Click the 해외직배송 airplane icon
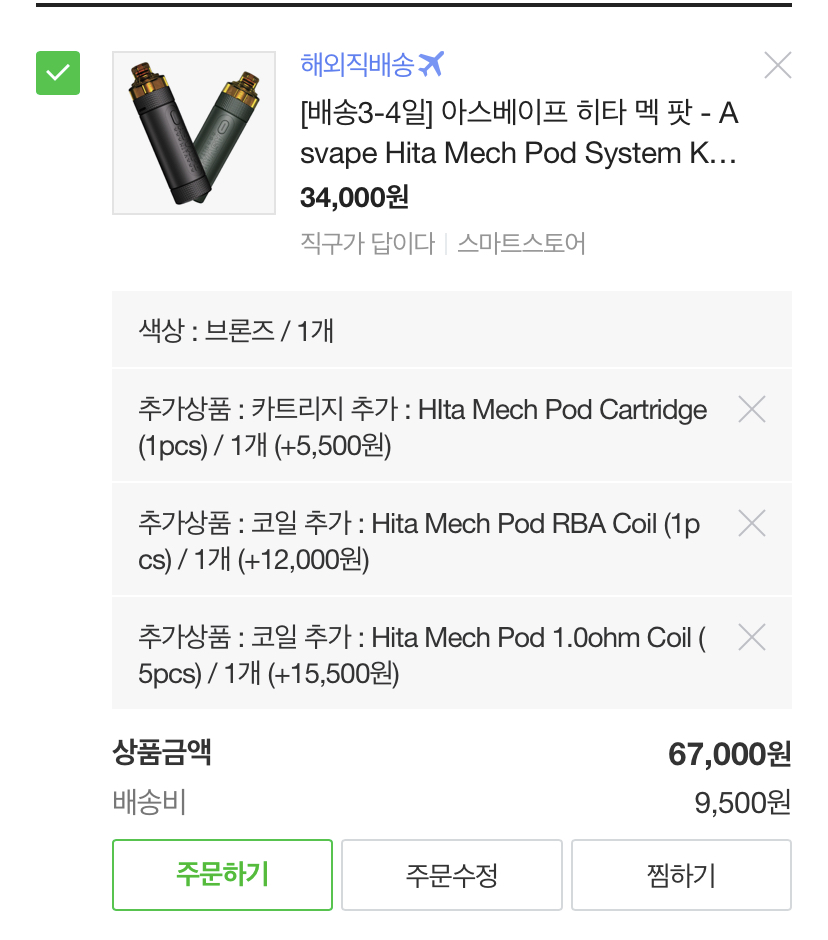The width and height of the screenshot is (828, 940). (x=430, y=64)
